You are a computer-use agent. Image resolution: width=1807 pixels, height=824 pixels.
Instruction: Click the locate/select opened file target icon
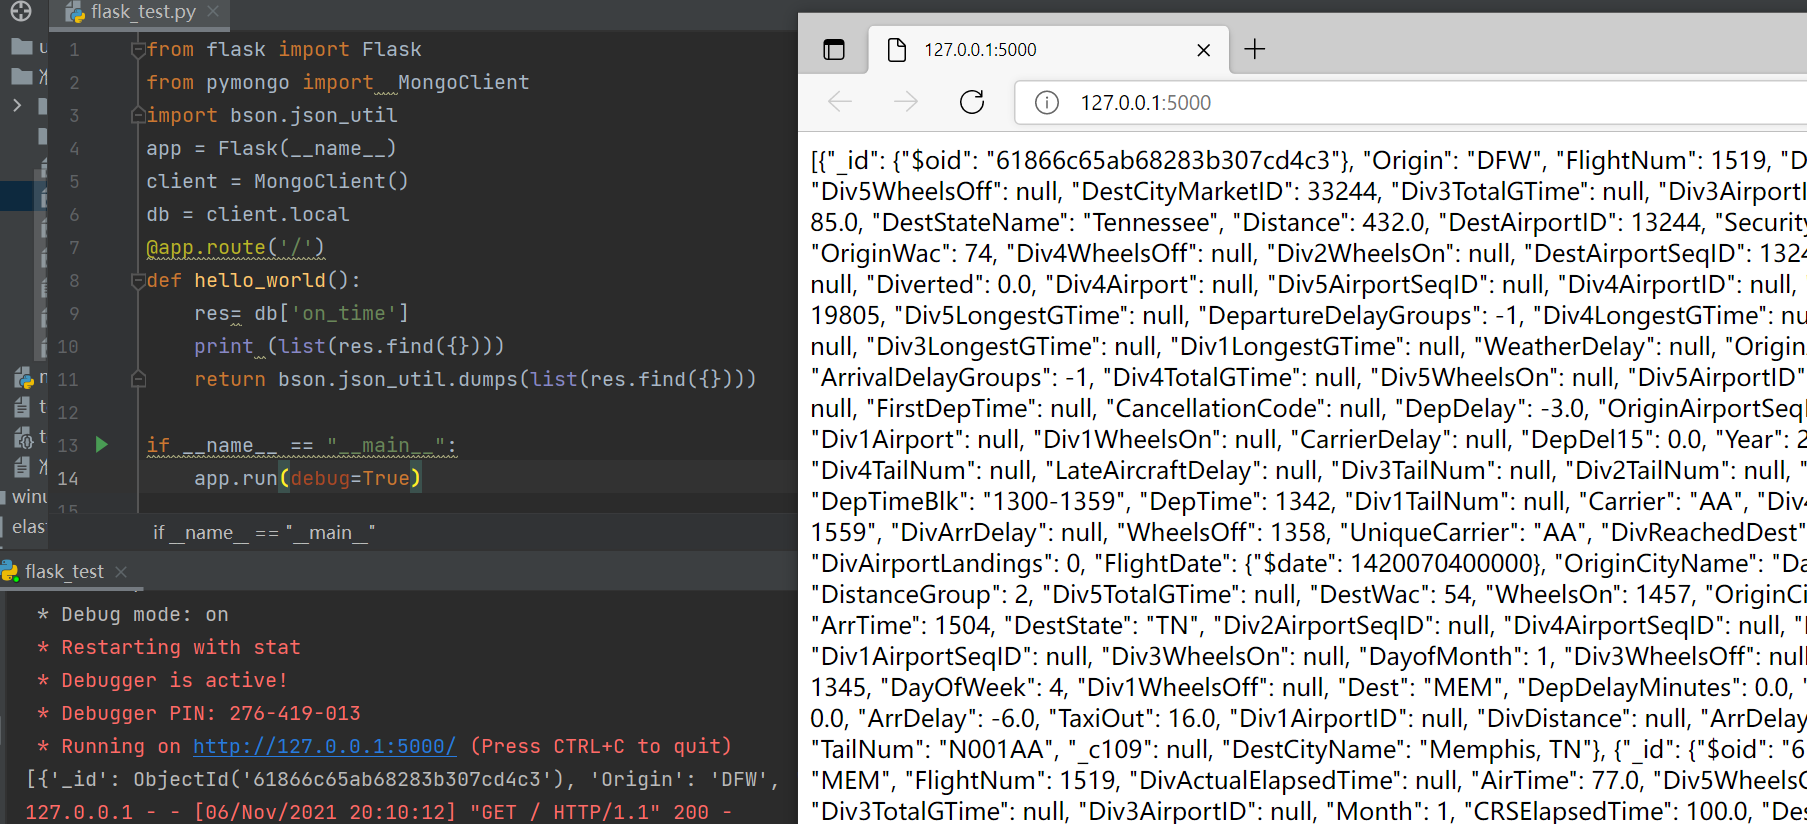(x=21, y=11)
